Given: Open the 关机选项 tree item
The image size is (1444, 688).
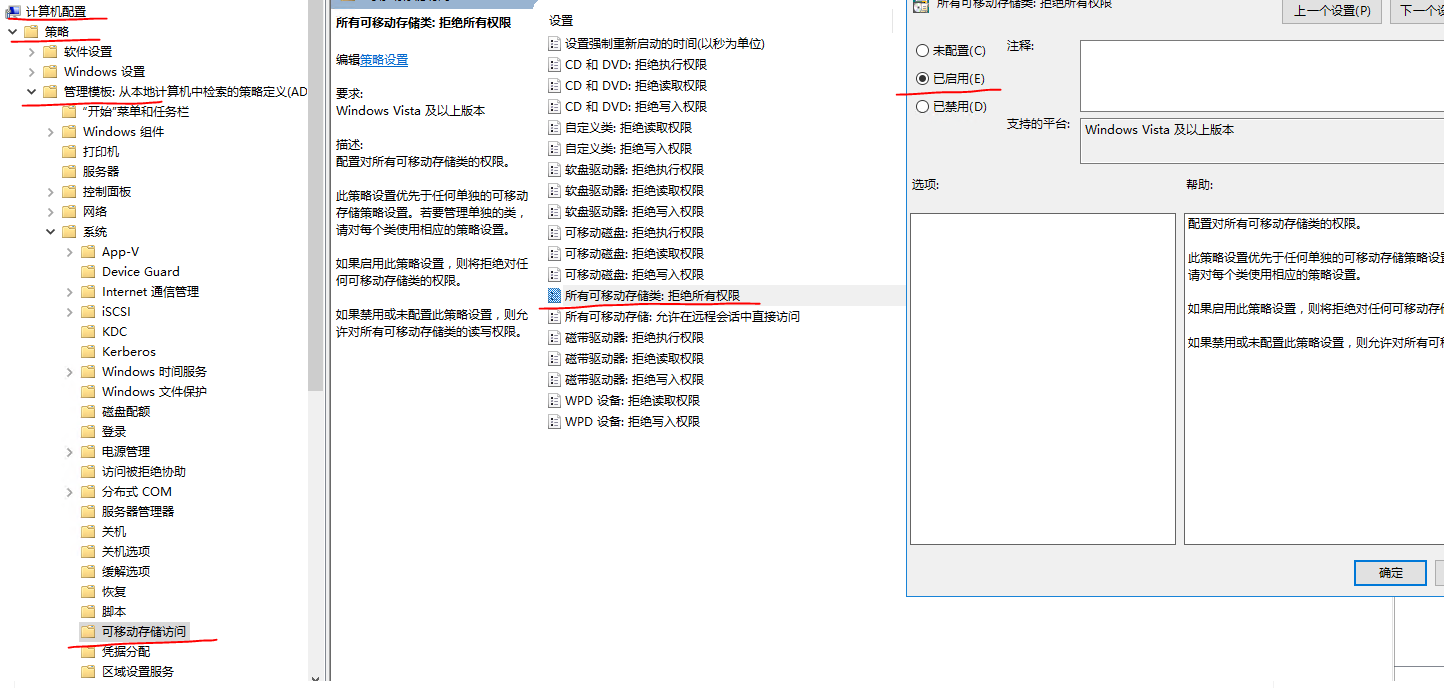Looking at the screenshot, I should pos(126,551).
